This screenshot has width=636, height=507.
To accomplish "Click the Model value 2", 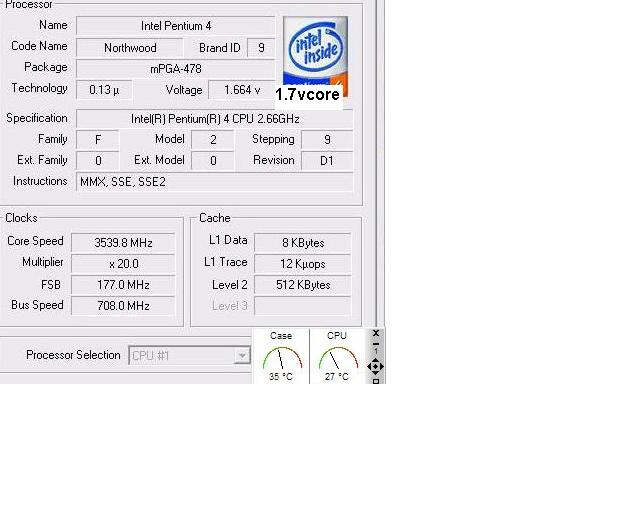I will click(213, 140).
